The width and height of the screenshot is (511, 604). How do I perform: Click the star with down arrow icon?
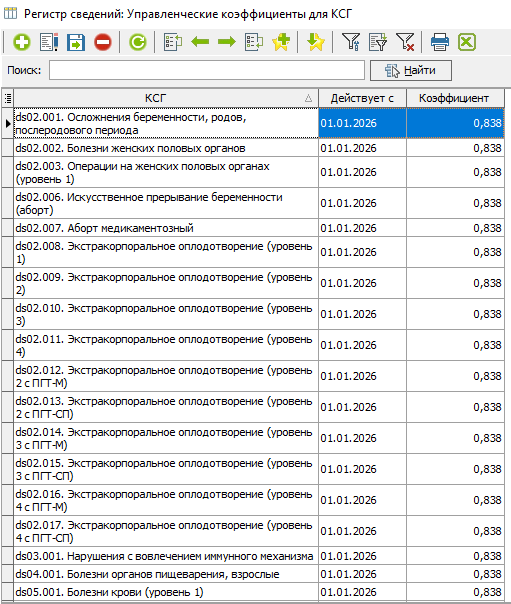tap(315, 42)
